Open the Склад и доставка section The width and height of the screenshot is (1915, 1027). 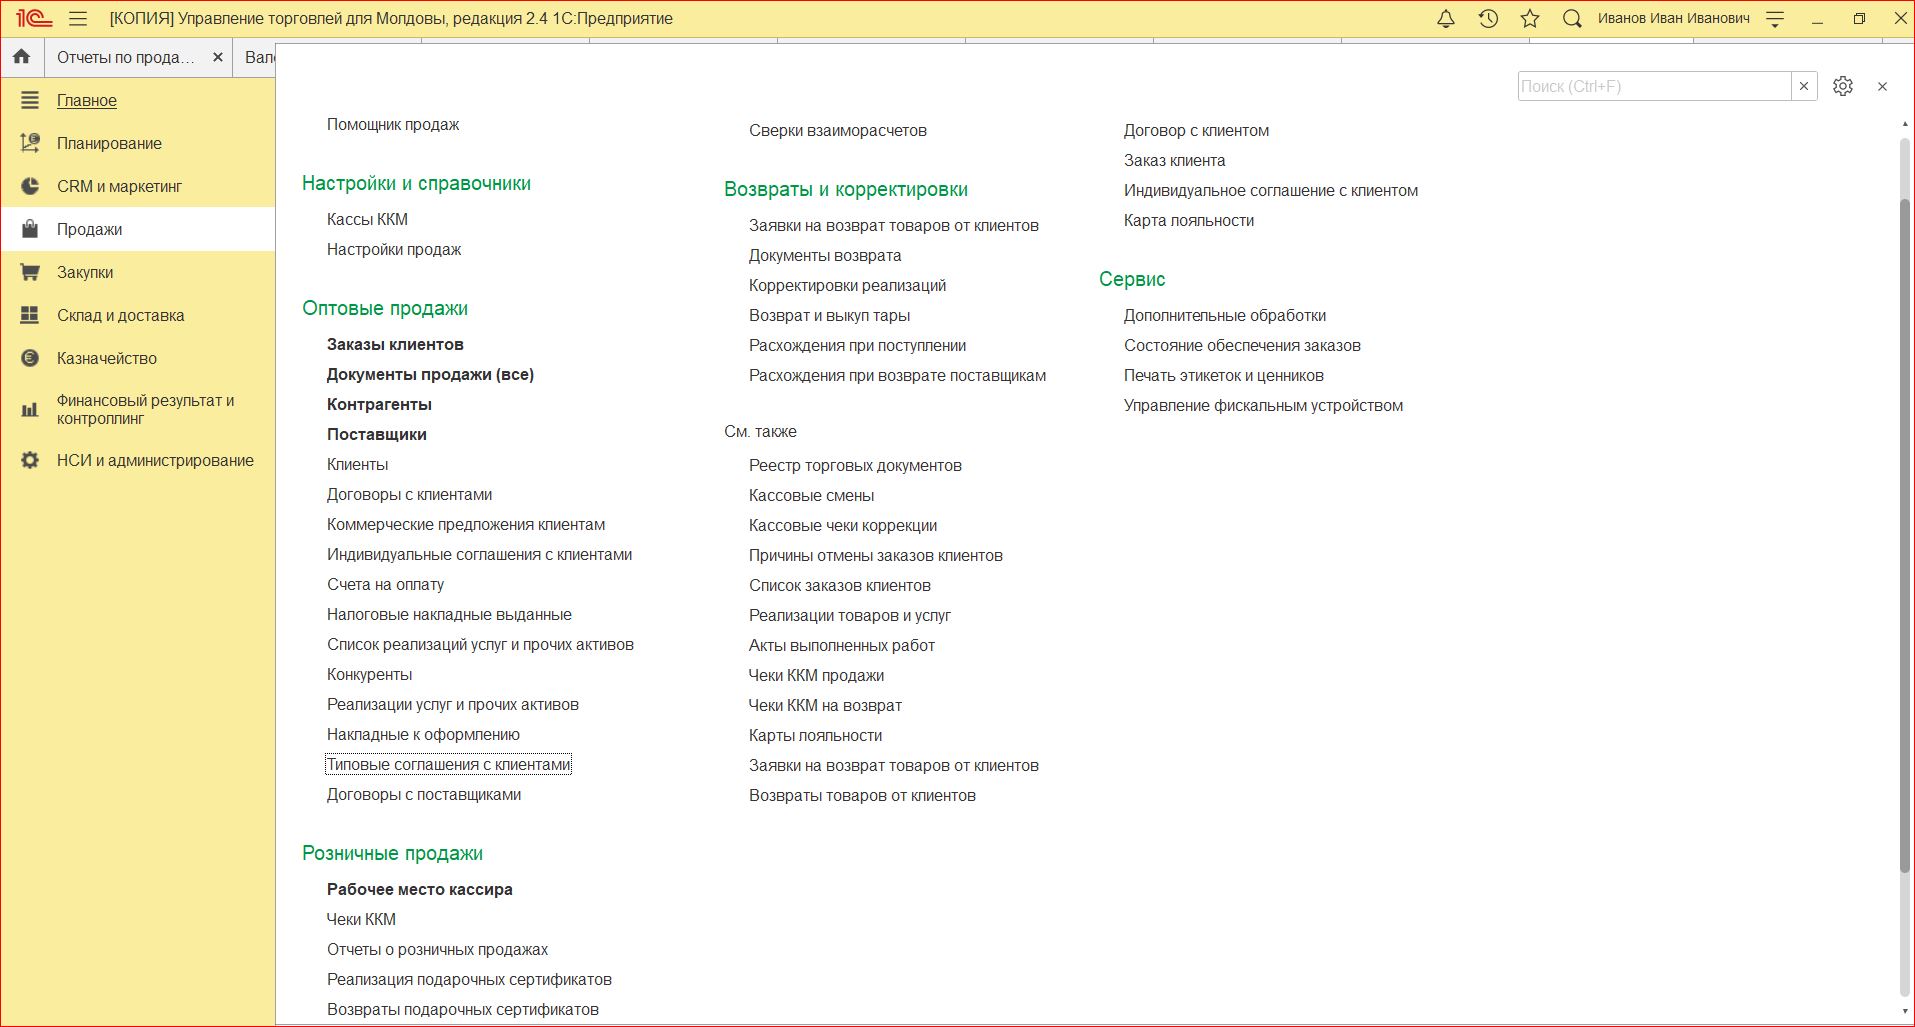120,315
